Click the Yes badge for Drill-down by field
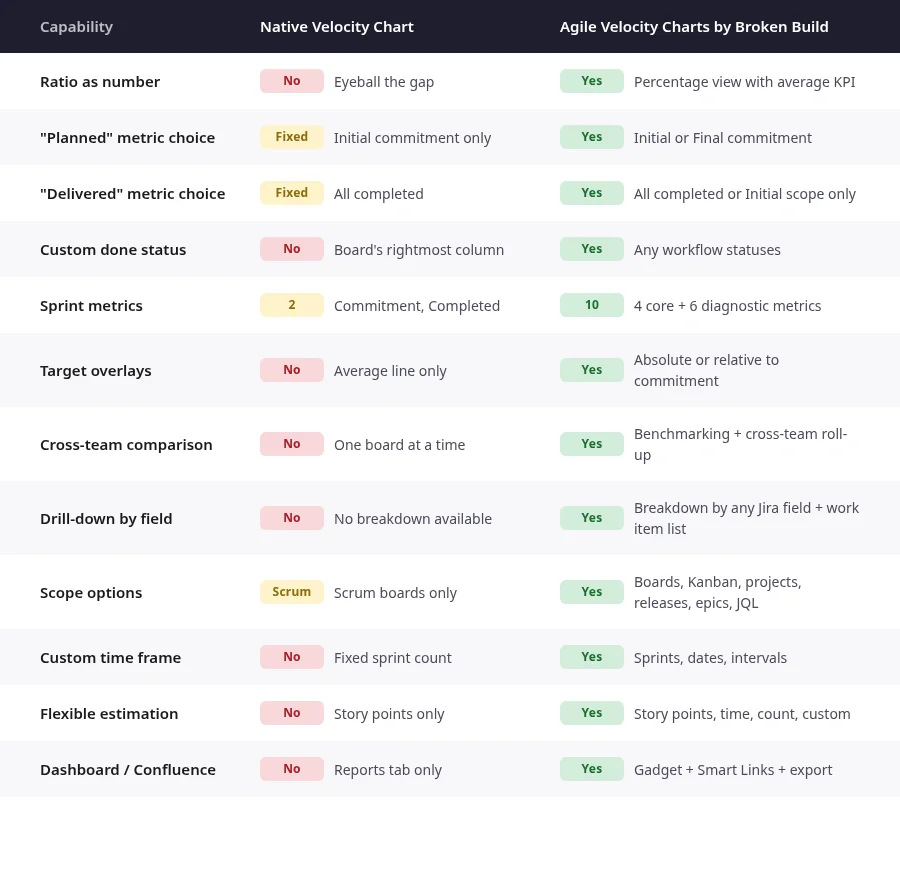The height and width of the screenshot is (880, 900). (x=592, y=518)
